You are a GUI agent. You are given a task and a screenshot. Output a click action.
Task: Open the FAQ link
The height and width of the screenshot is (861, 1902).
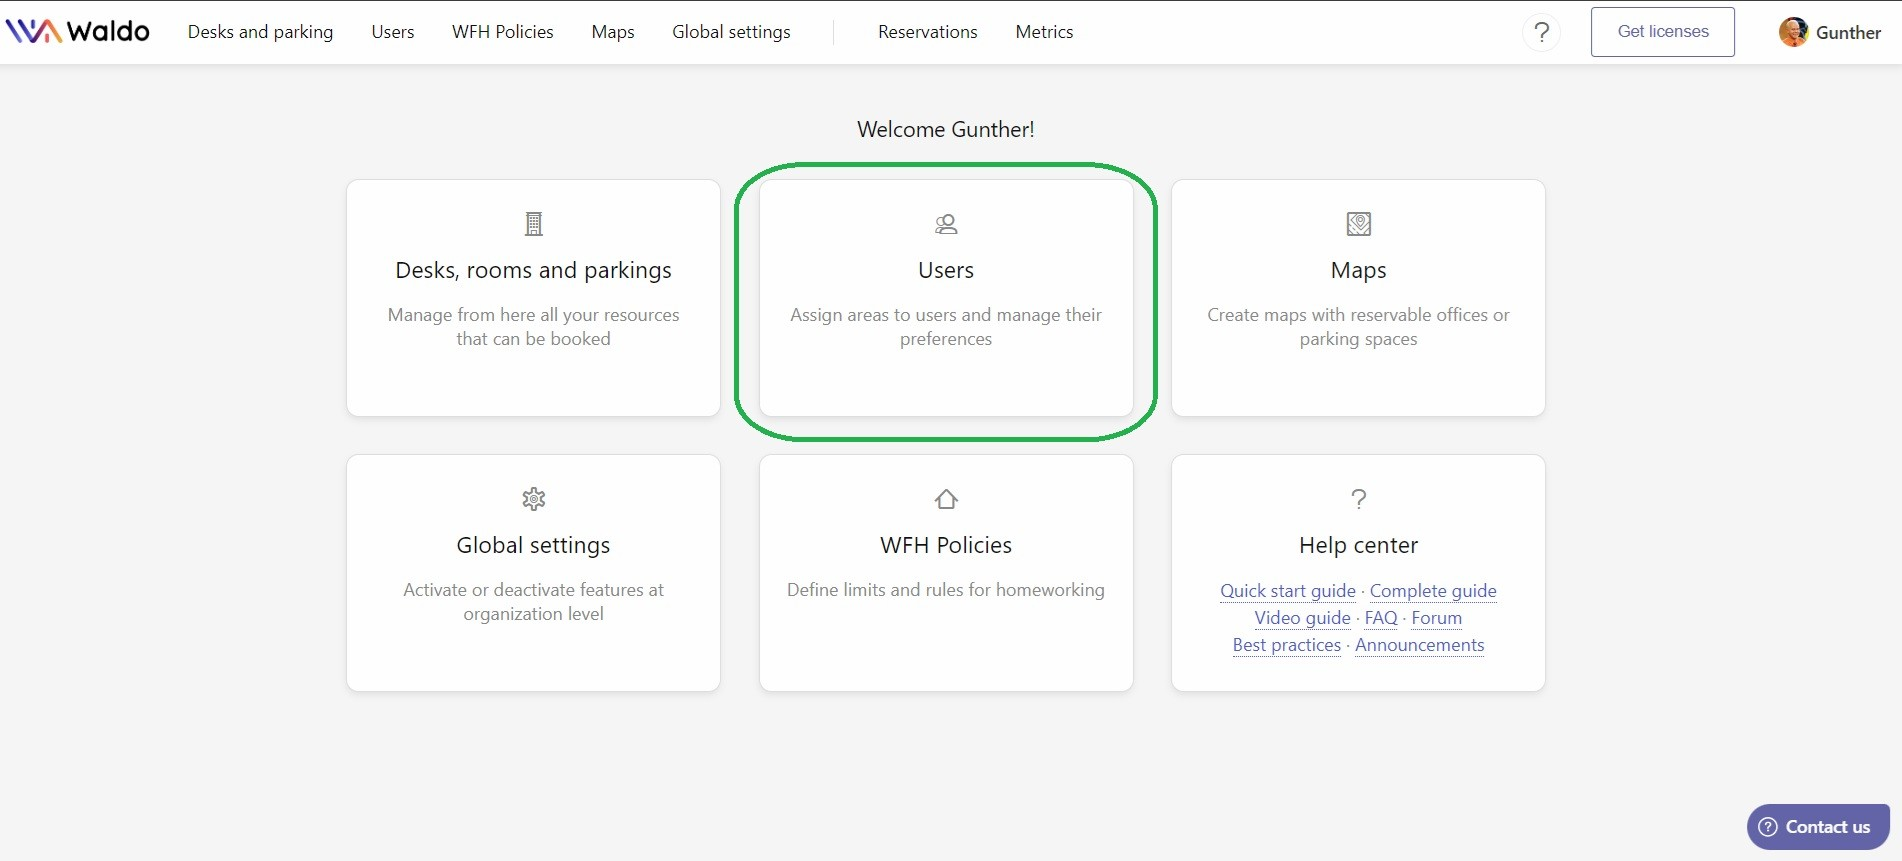(1381, 618)
